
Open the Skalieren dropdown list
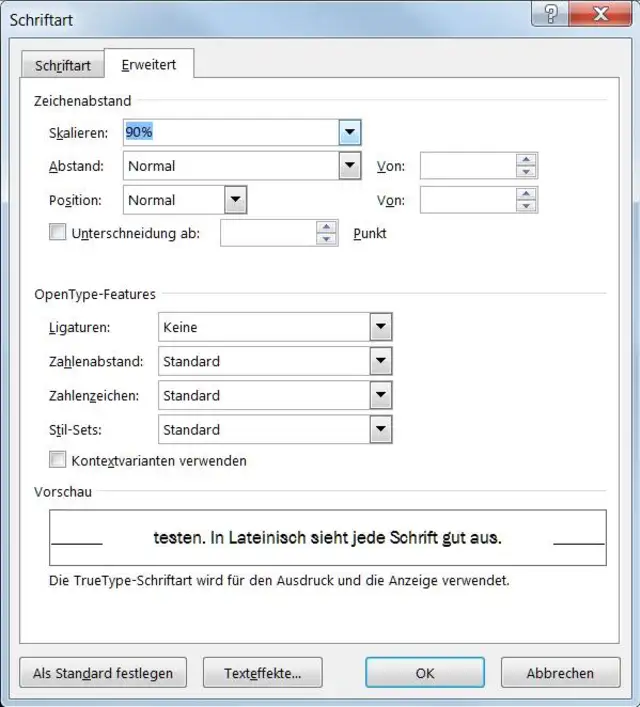click(x=349, y=132)
